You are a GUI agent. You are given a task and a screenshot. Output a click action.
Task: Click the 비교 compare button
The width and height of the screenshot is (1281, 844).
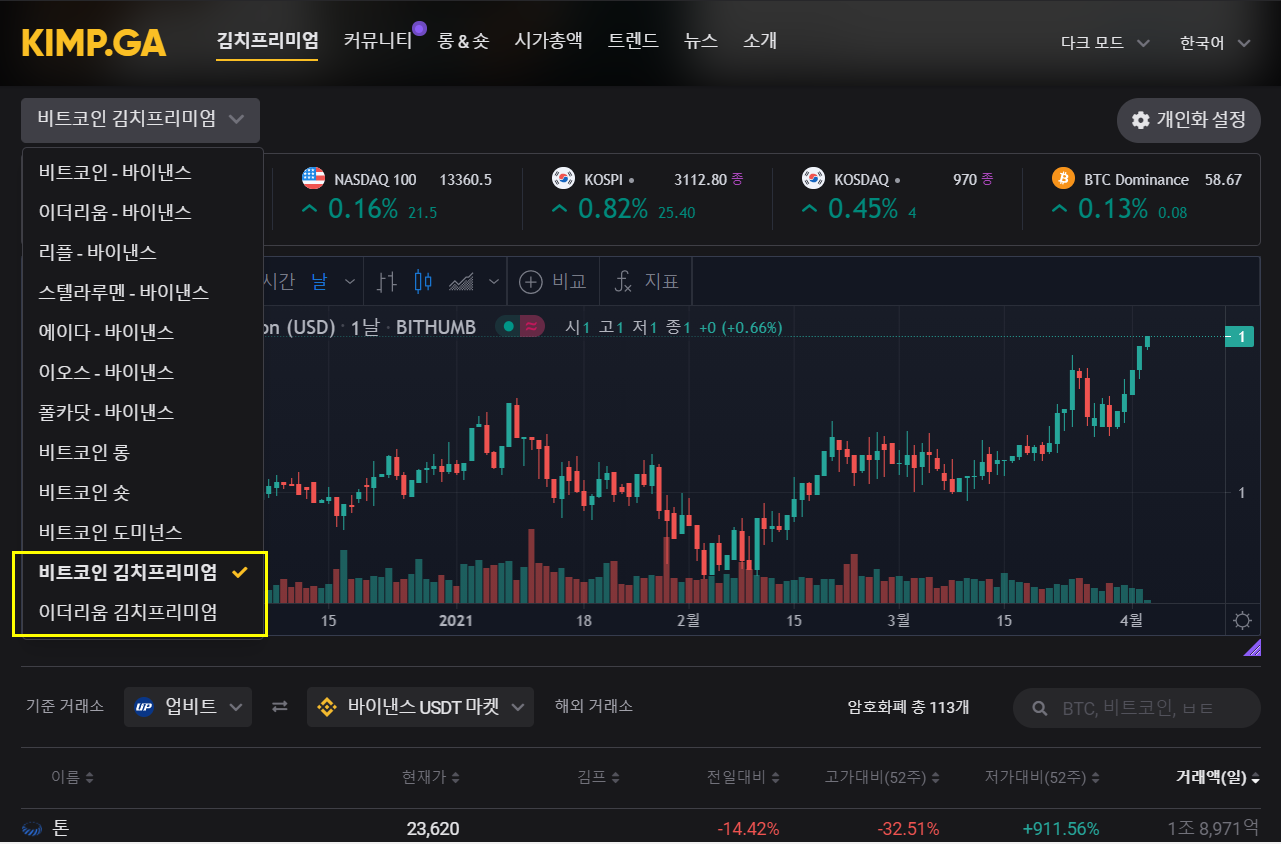tap(552, 282)
